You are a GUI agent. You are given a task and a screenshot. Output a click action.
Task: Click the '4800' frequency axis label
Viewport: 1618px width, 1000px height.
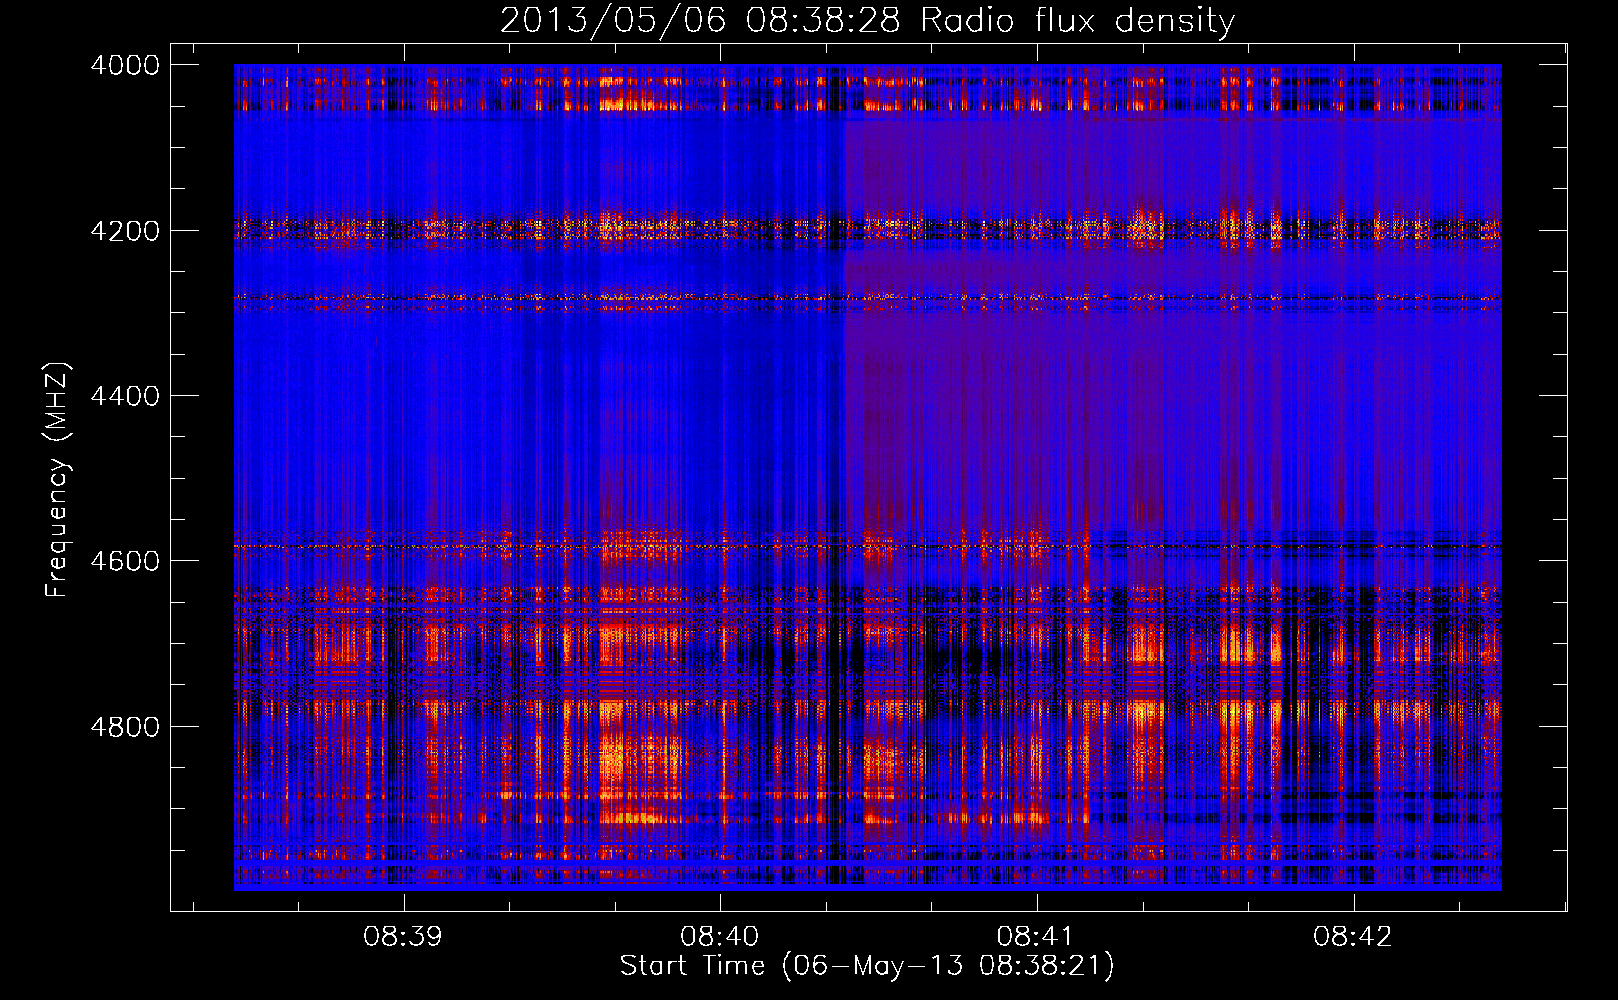tap(125, 727)
